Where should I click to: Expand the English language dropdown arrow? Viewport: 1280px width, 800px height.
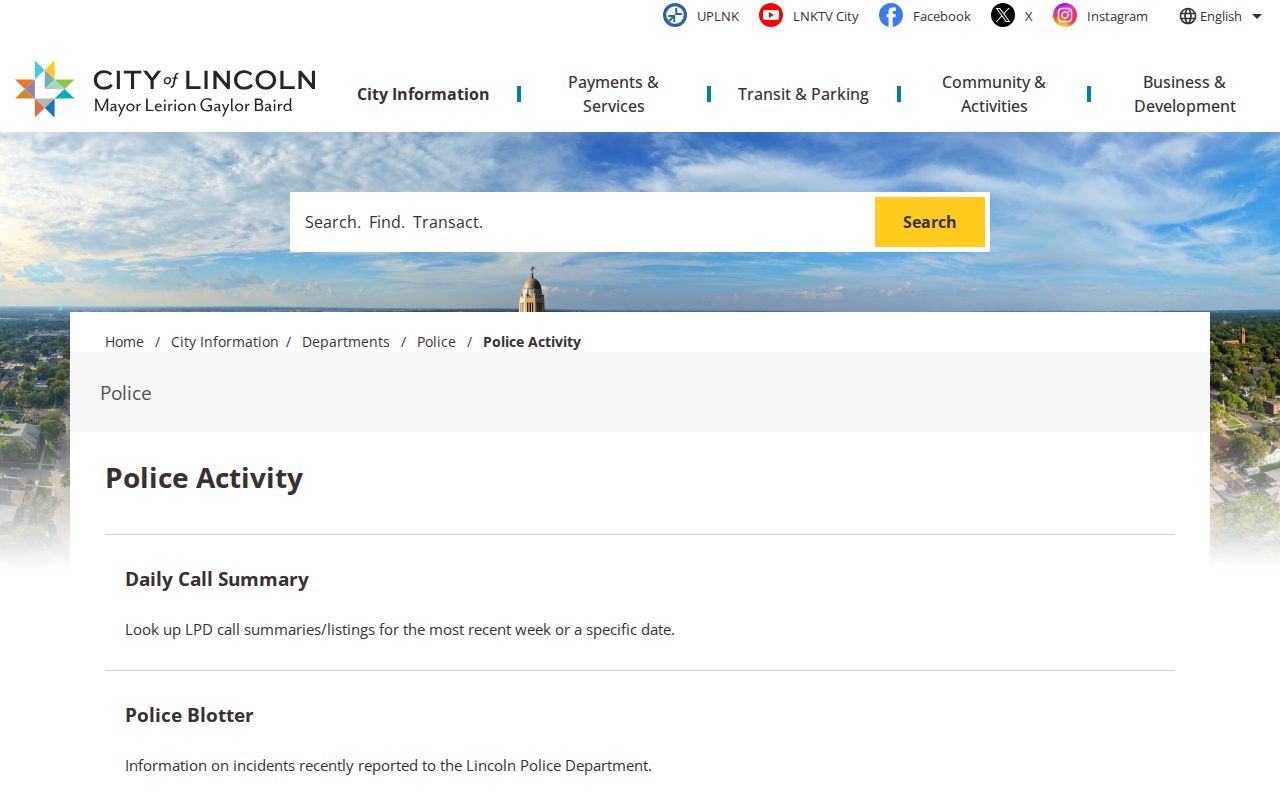click(x=1257, y=16)
